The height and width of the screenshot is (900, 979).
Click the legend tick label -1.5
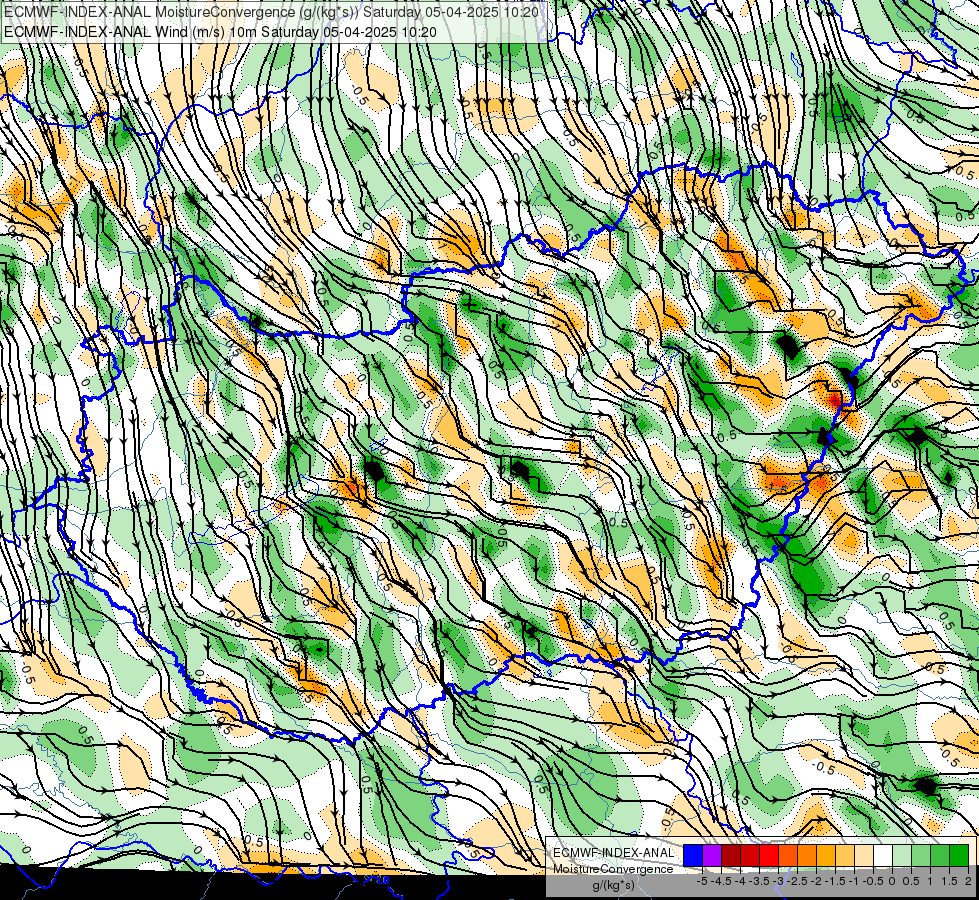835,881
